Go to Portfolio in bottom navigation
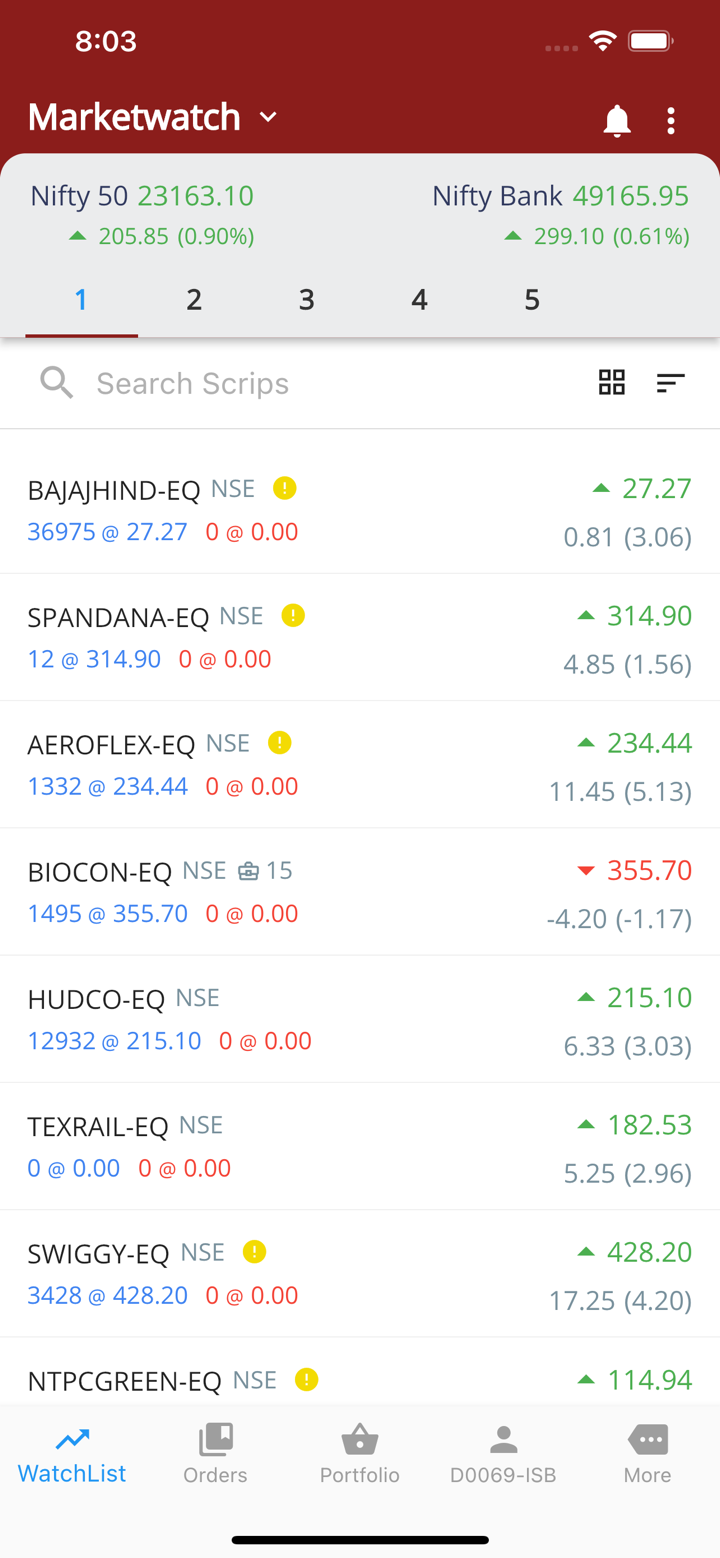The image size is (720, 1558). [359, 1454]
